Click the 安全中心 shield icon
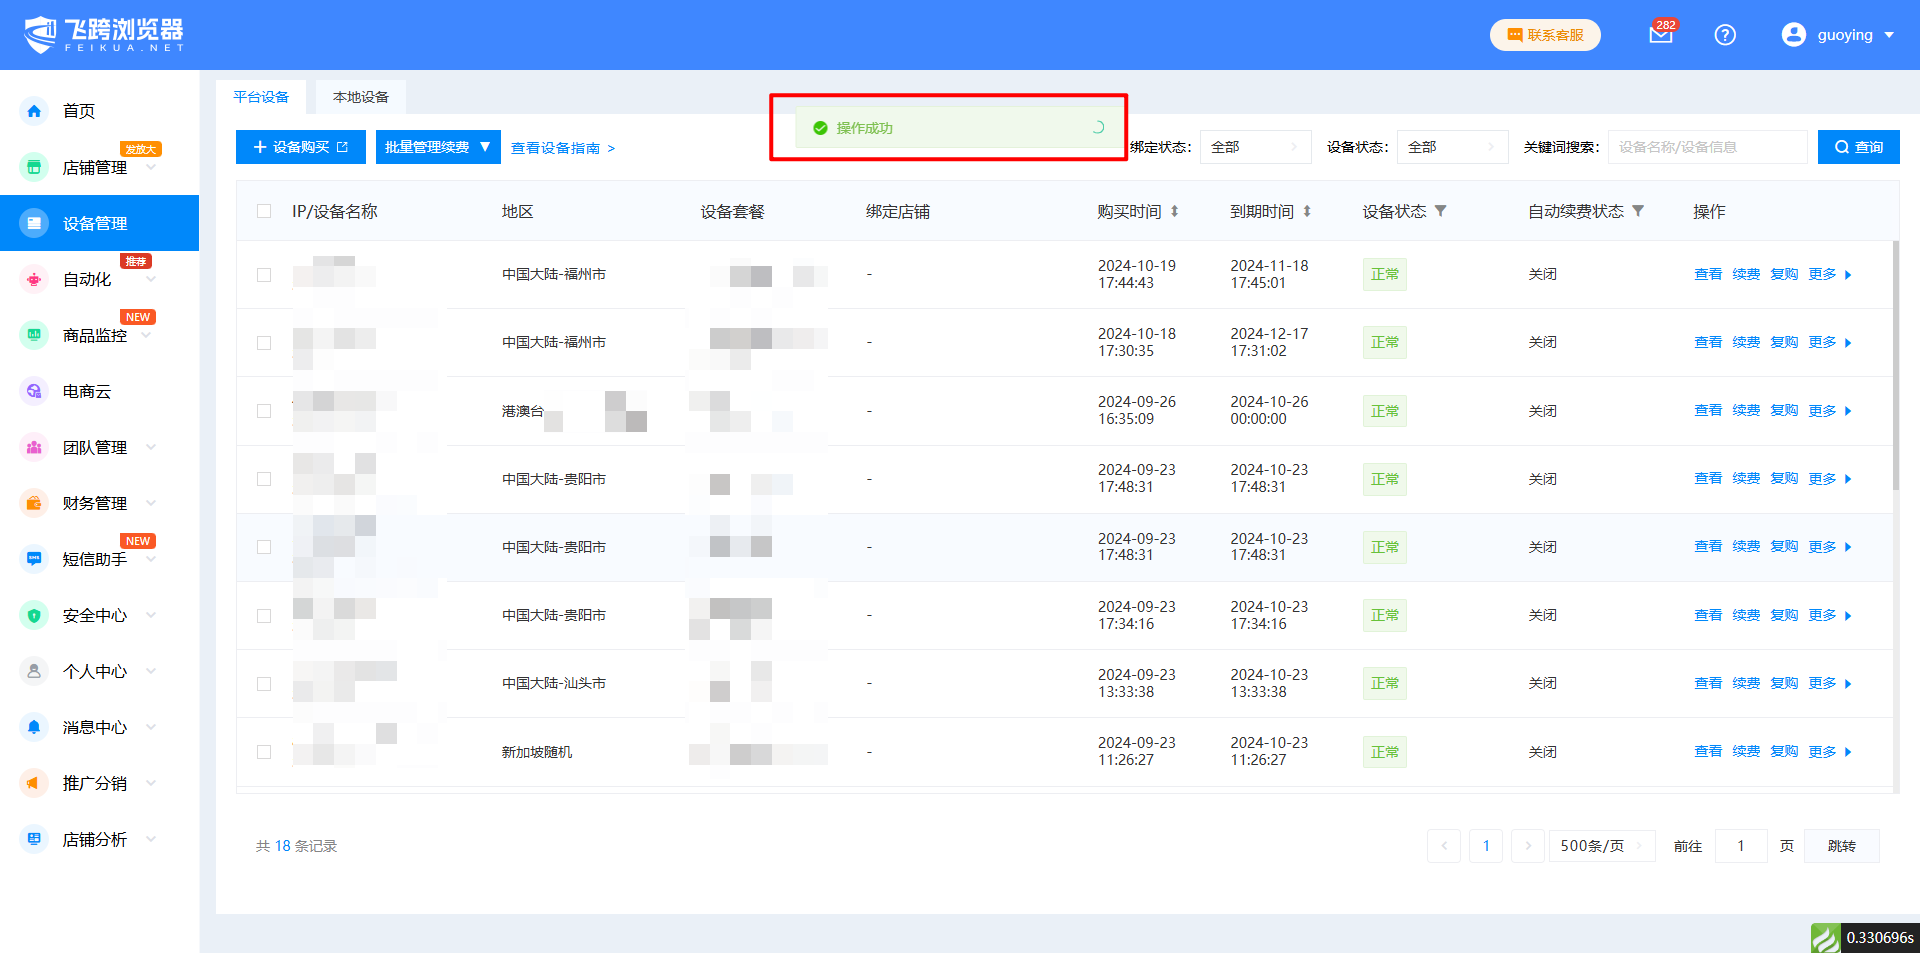Screen dimensions: 1920x953 pyautogui.click(x=34, y=615)
